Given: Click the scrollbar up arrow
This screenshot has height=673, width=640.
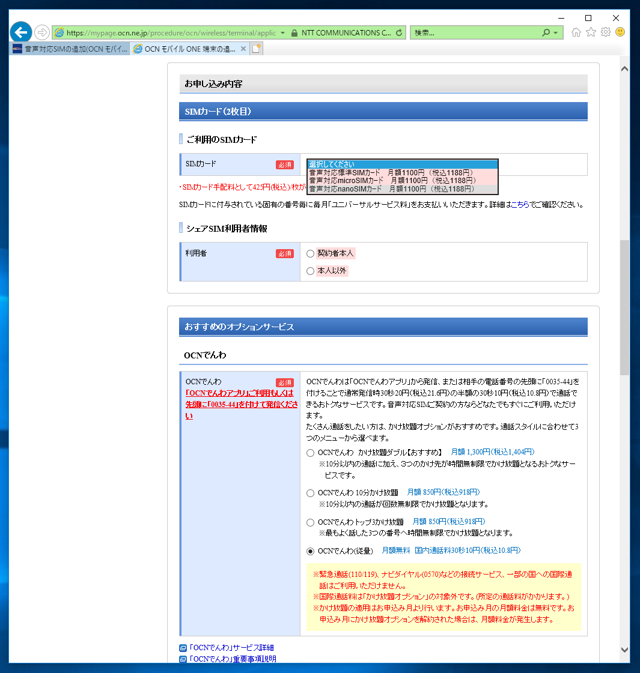Looking at the screenshot, I should tap(625, 69).
